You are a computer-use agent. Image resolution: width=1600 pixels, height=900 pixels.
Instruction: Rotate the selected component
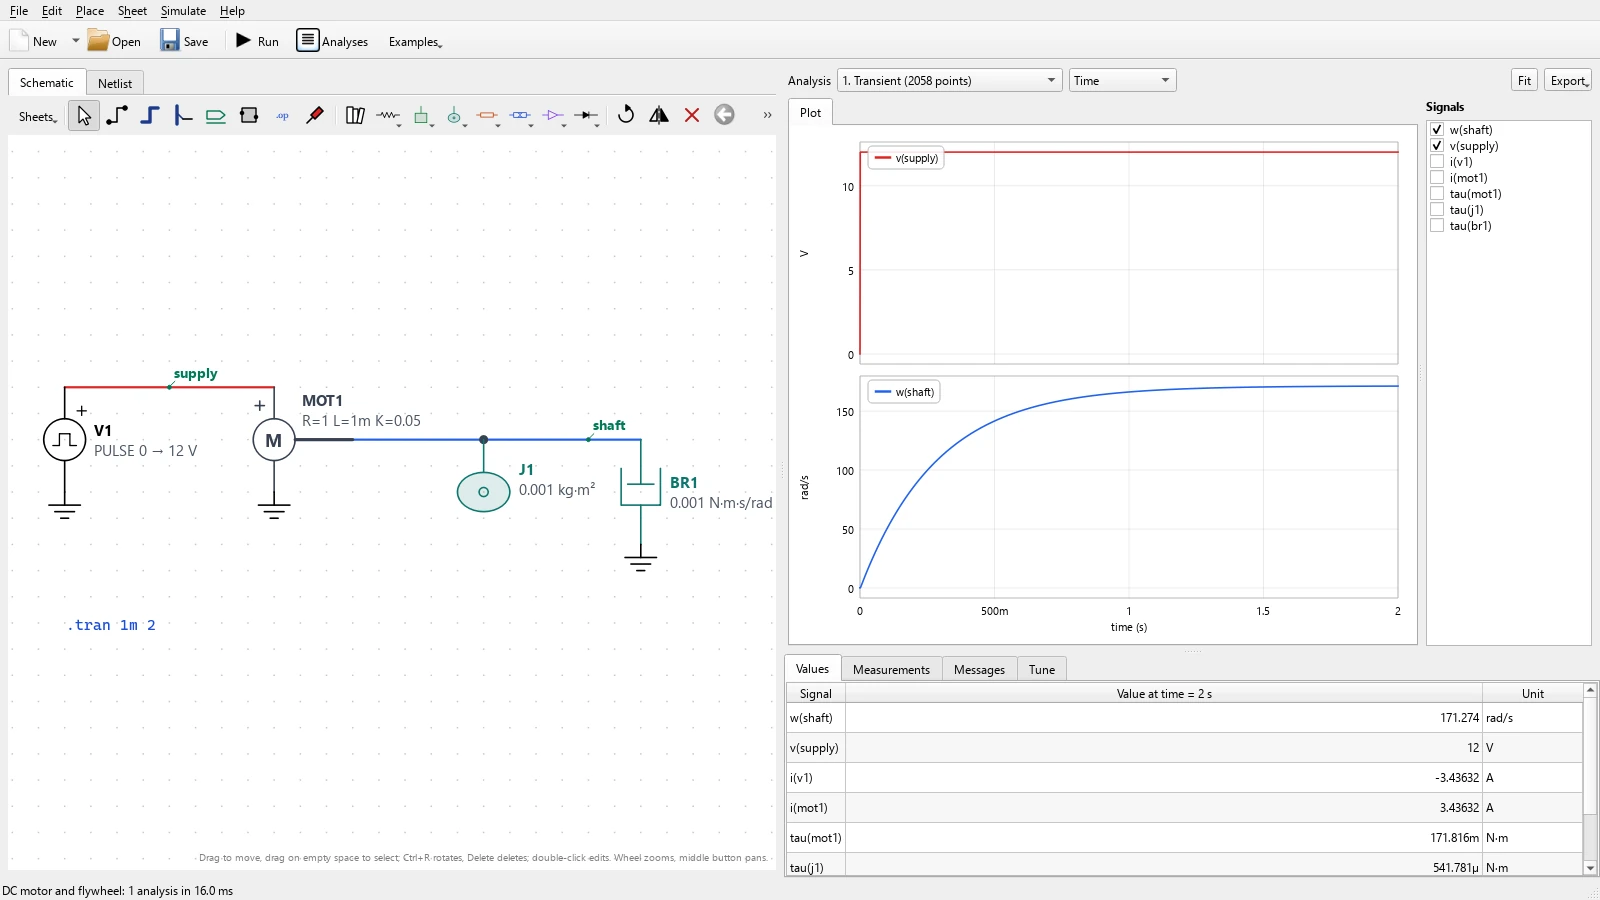point(626,115)
